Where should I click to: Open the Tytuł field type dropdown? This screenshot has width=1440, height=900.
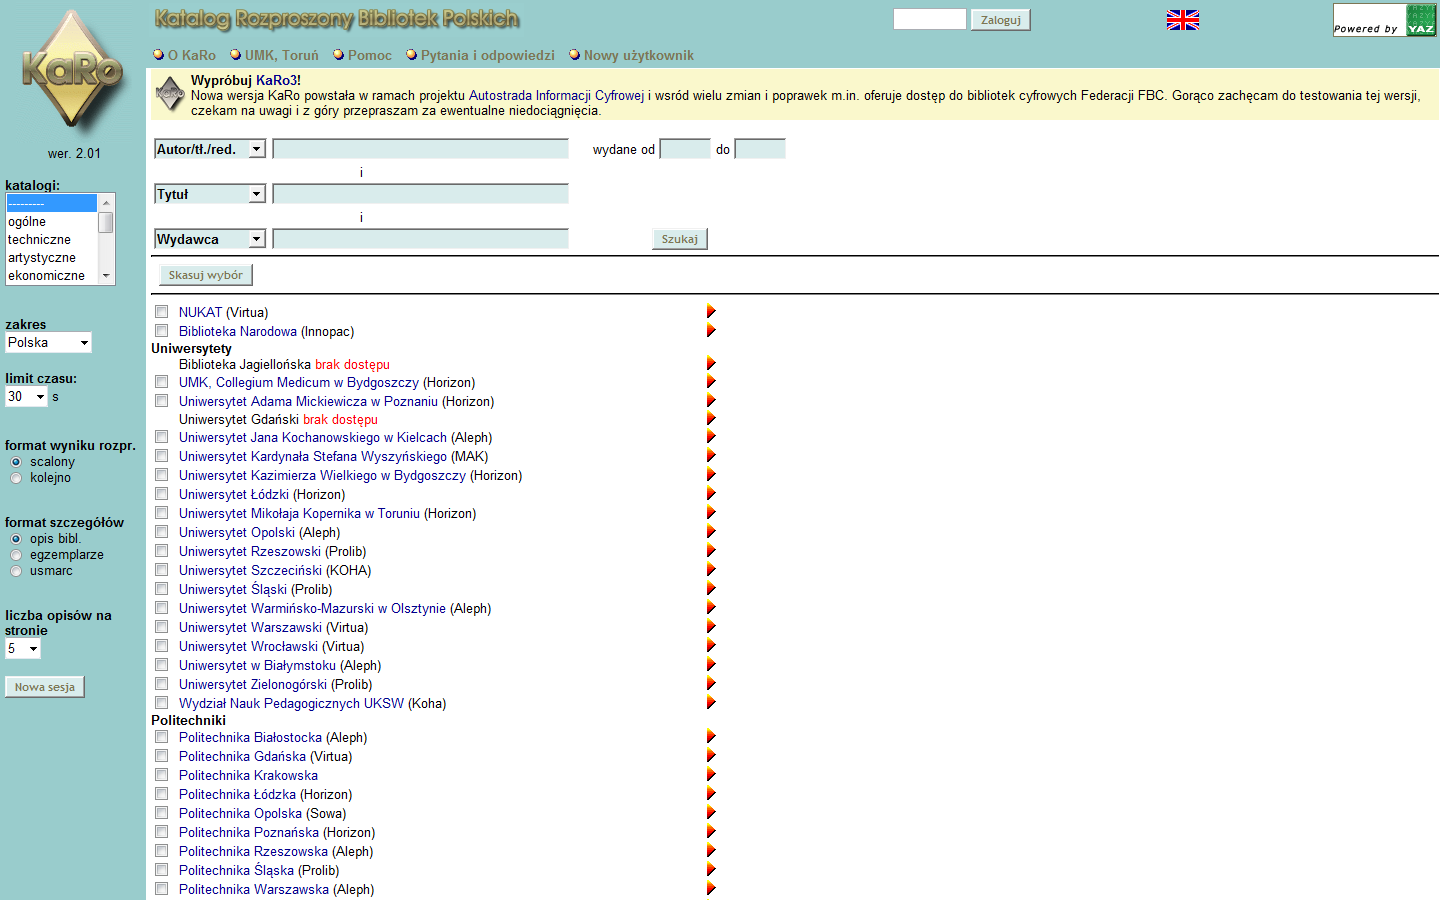coord(210,194)
